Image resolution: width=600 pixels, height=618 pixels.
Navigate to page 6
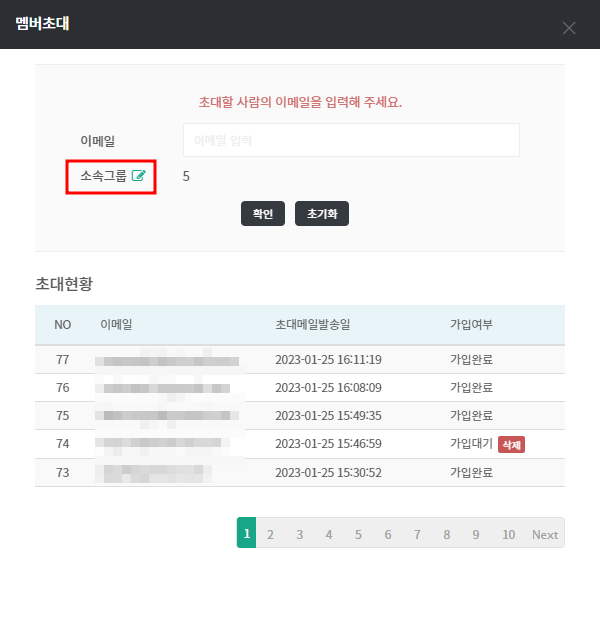click(387, 534)
